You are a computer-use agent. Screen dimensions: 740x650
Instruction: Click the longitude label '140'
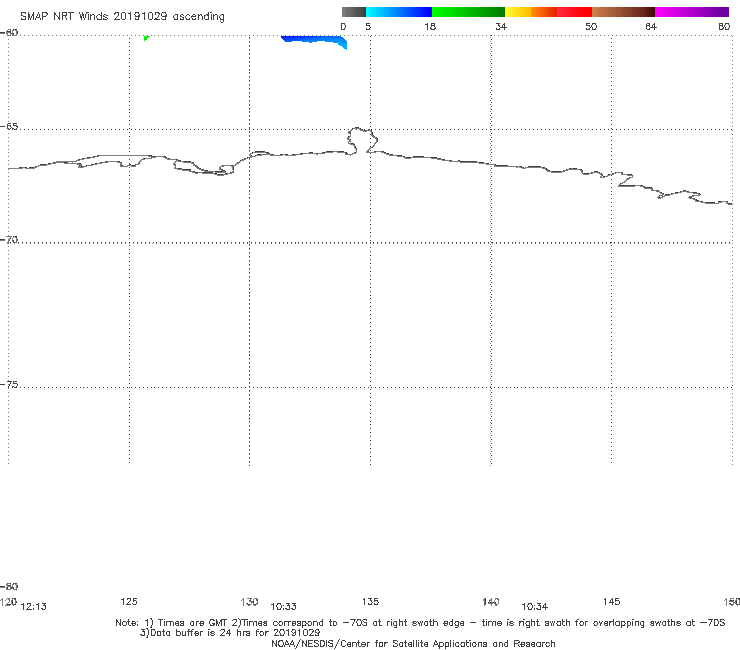click(x=491, y=601)
